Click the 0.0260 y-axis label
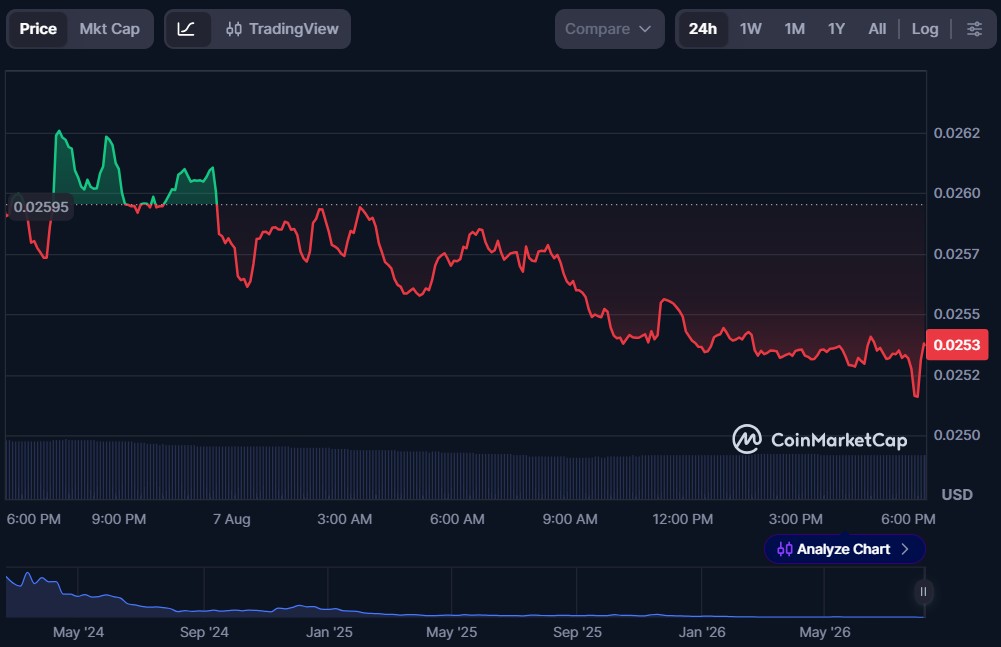1001x647 pixels. tap(956, 193)
